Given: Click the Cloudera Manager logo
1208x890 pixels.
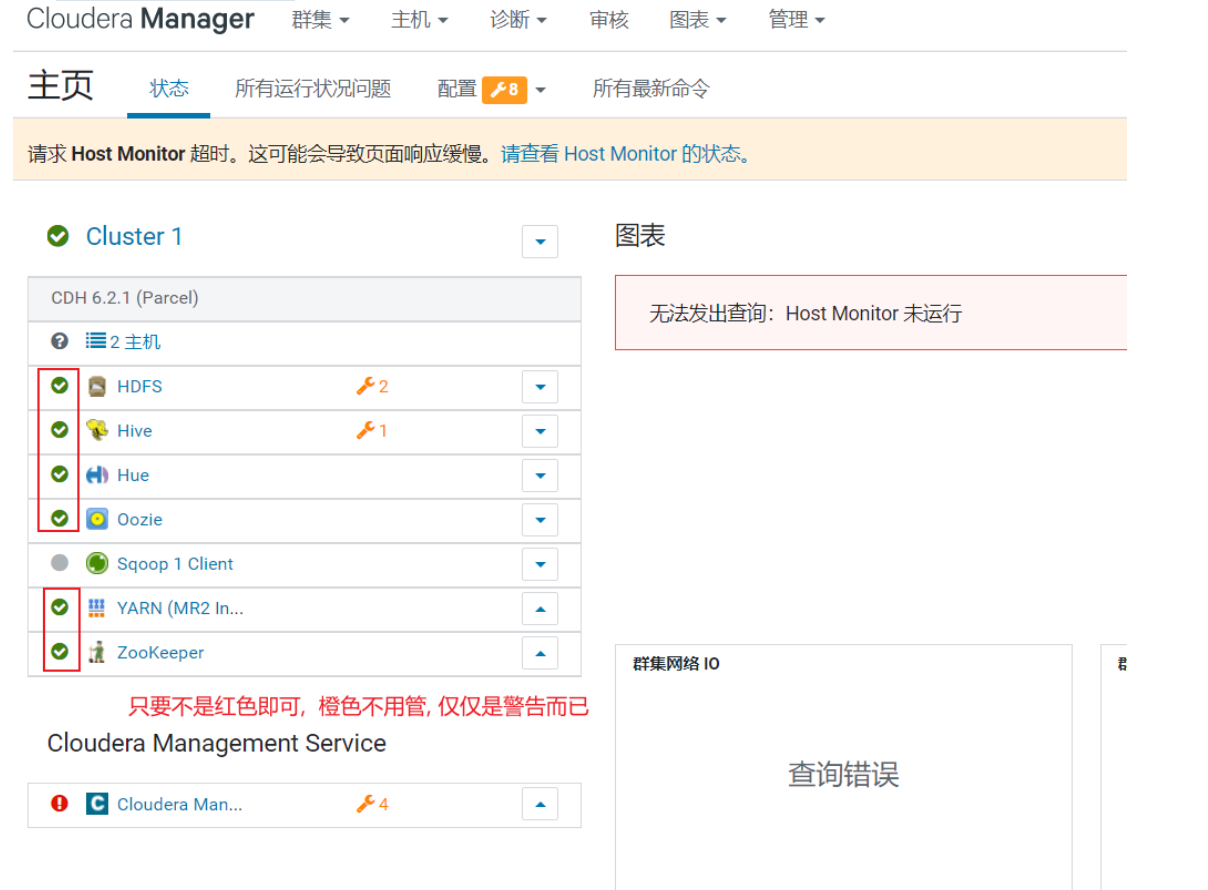Looking at the screenshot, I should [x=140, y=19].
